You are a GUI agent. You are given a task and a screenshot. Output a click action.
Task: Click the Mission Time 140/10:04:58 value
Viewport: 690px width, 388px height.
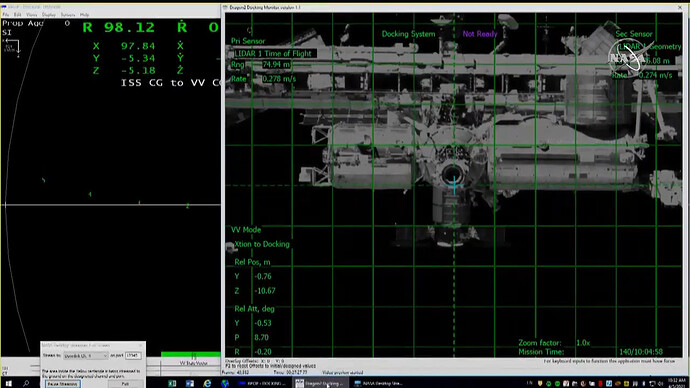point(641,352)
